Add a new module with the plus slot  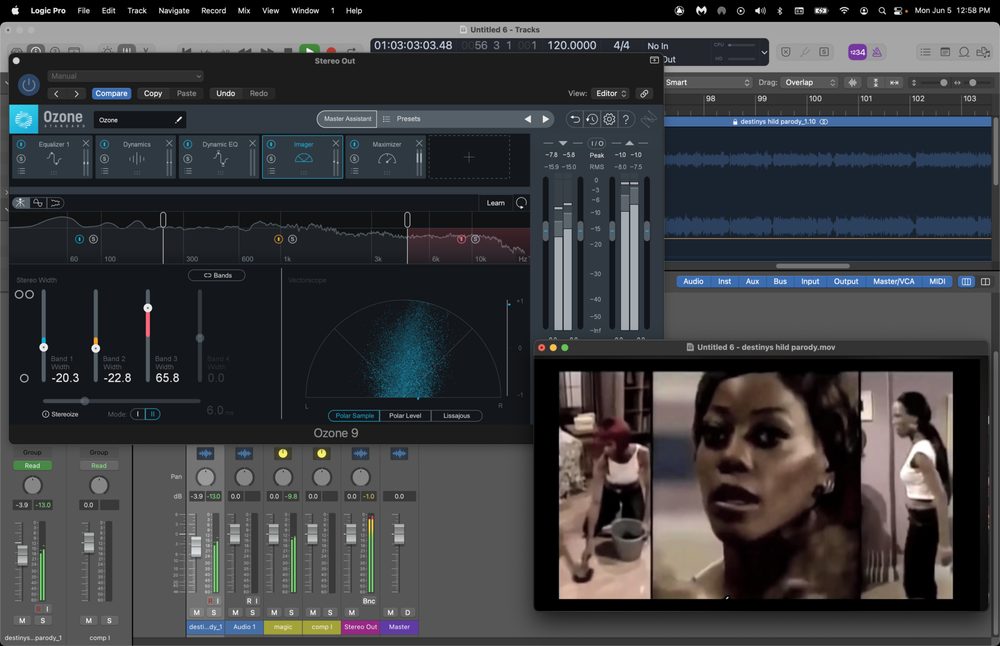469,158
